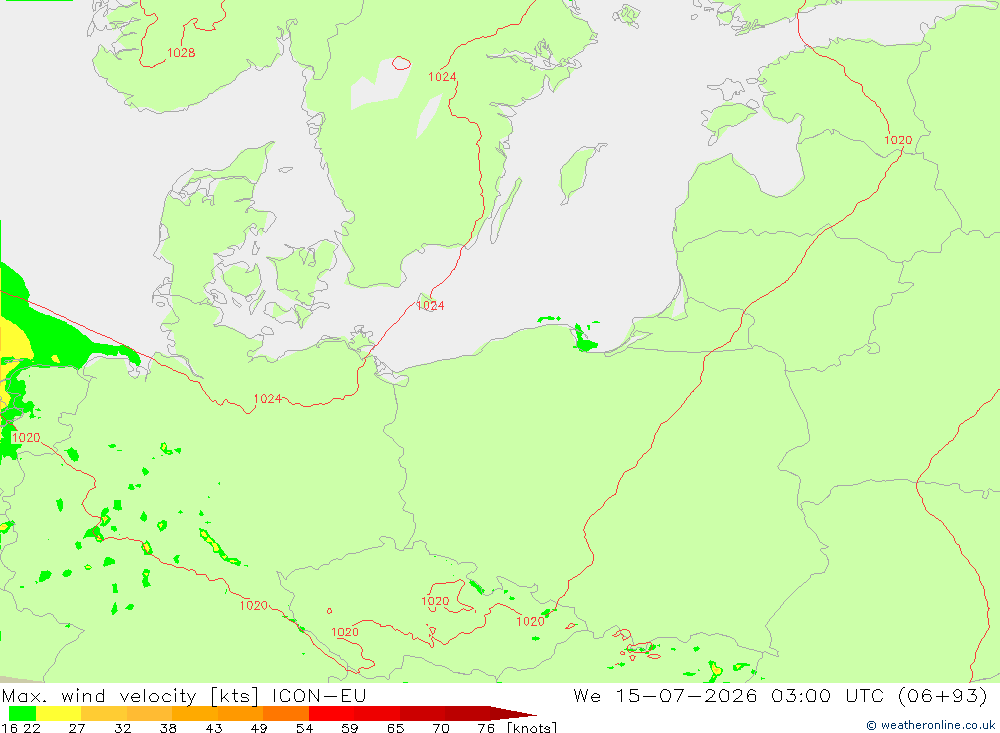Click the yellow 22–27 knots legend swatch
Image resolution: width=1000 pixels, height=733 pixels.
(x=59, y=713)
